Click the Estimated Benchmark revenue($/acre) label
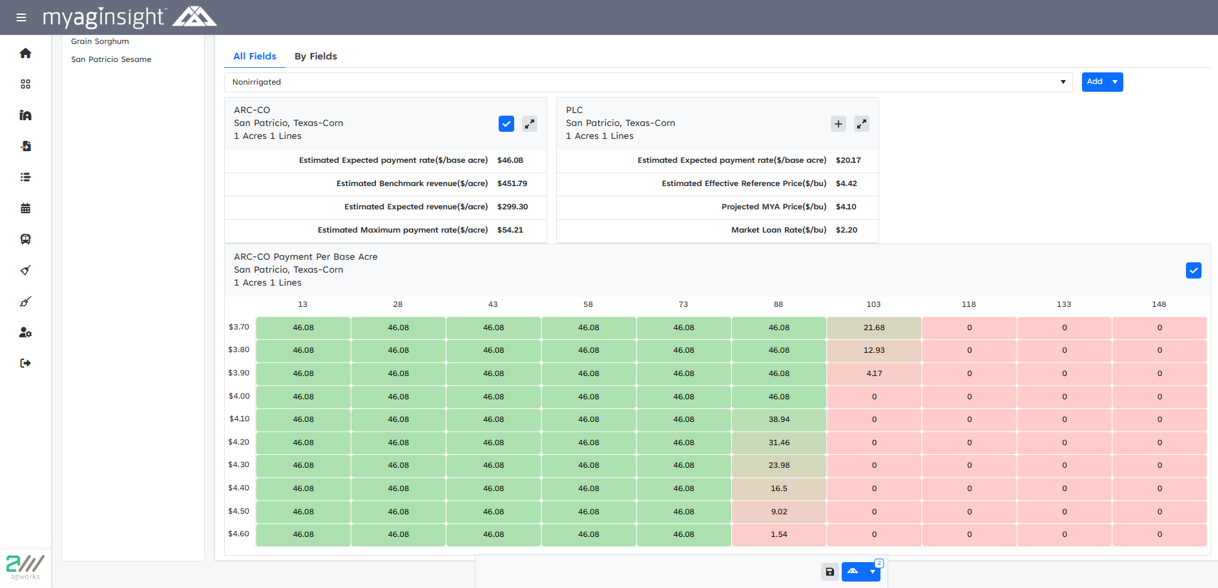1218x588 pixels. tap(412, 184)
